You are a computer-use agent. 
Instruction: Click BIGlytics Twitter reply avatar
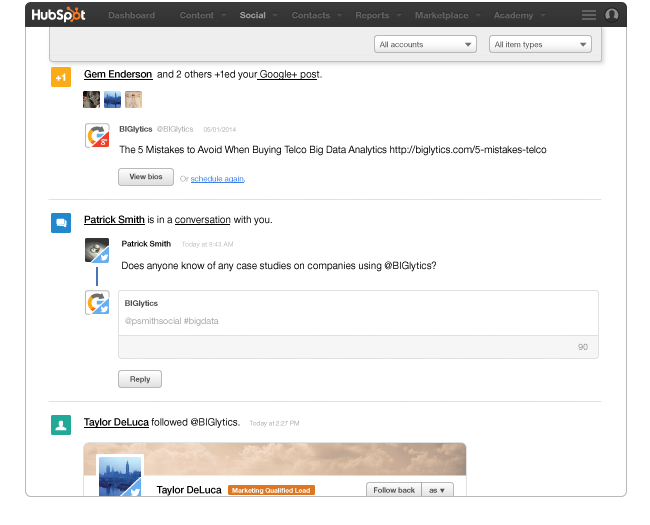click(97, 302)
